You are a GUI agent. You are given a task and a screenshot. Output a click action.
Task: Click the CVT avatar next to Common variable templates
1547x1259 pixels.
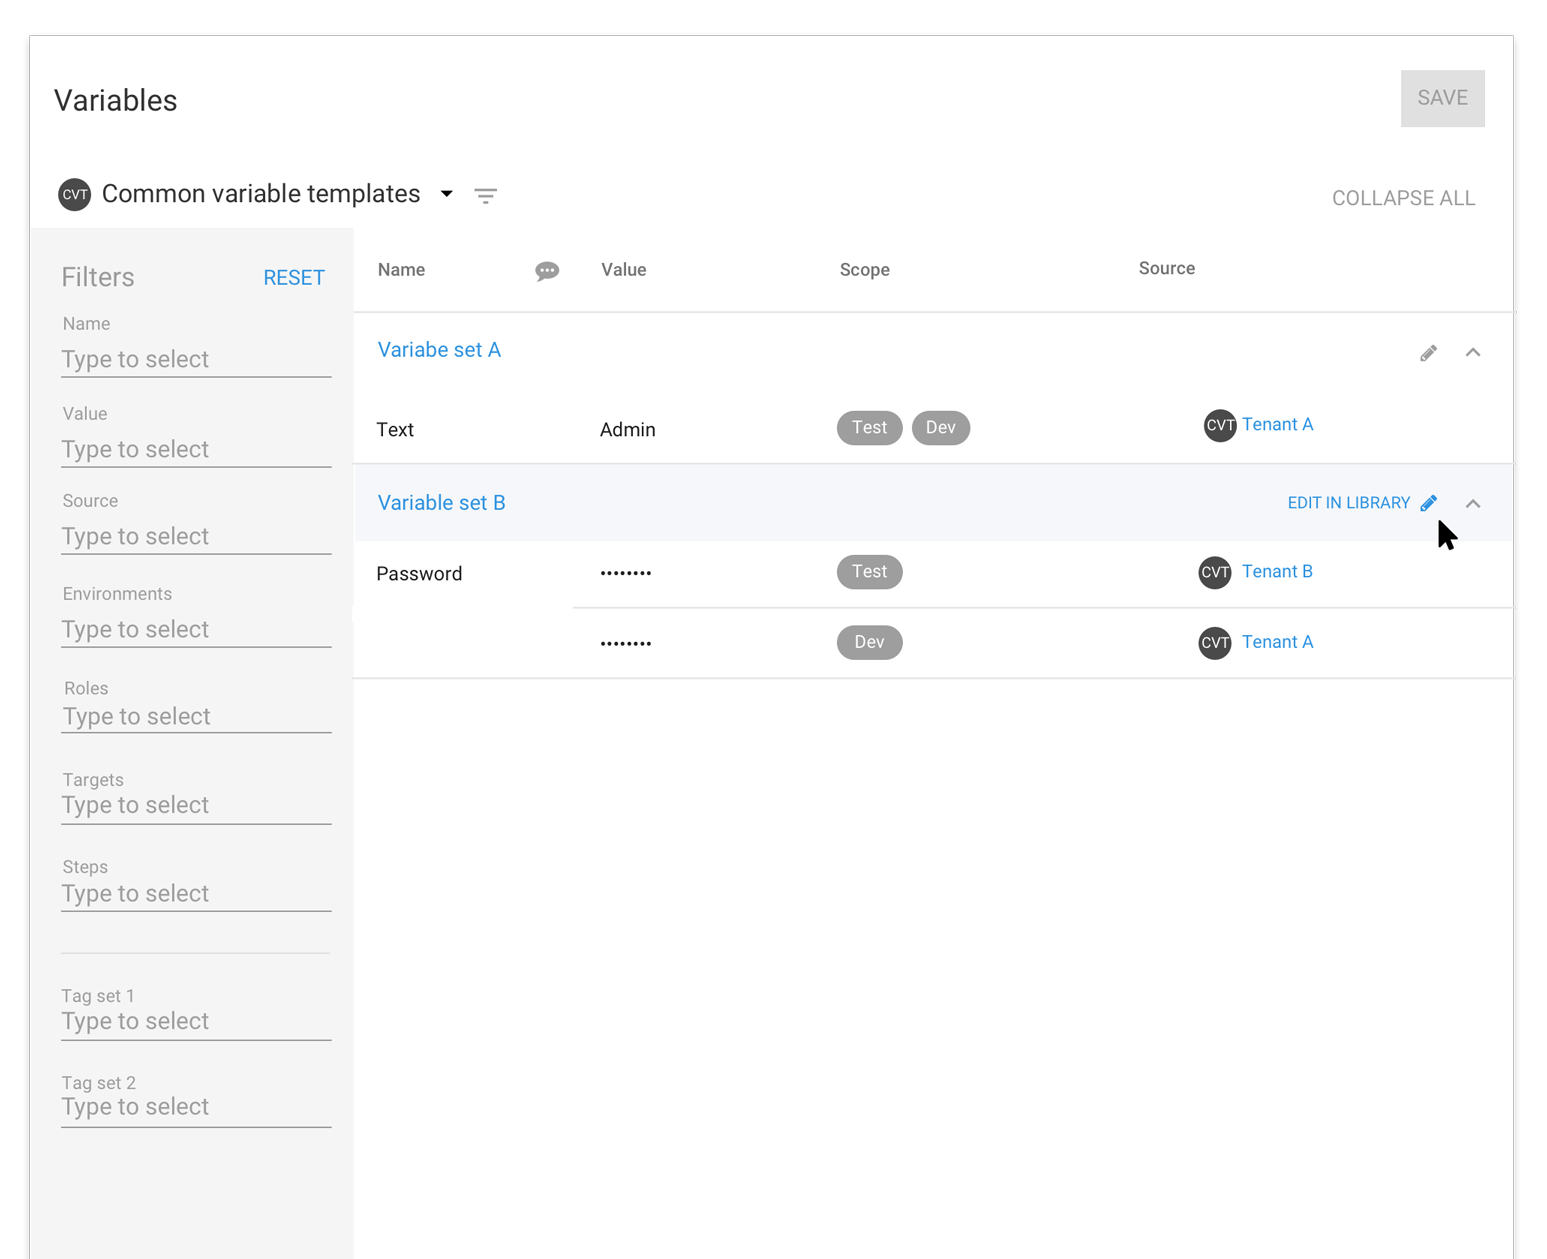pyautogui.click(x=74, y=194)
